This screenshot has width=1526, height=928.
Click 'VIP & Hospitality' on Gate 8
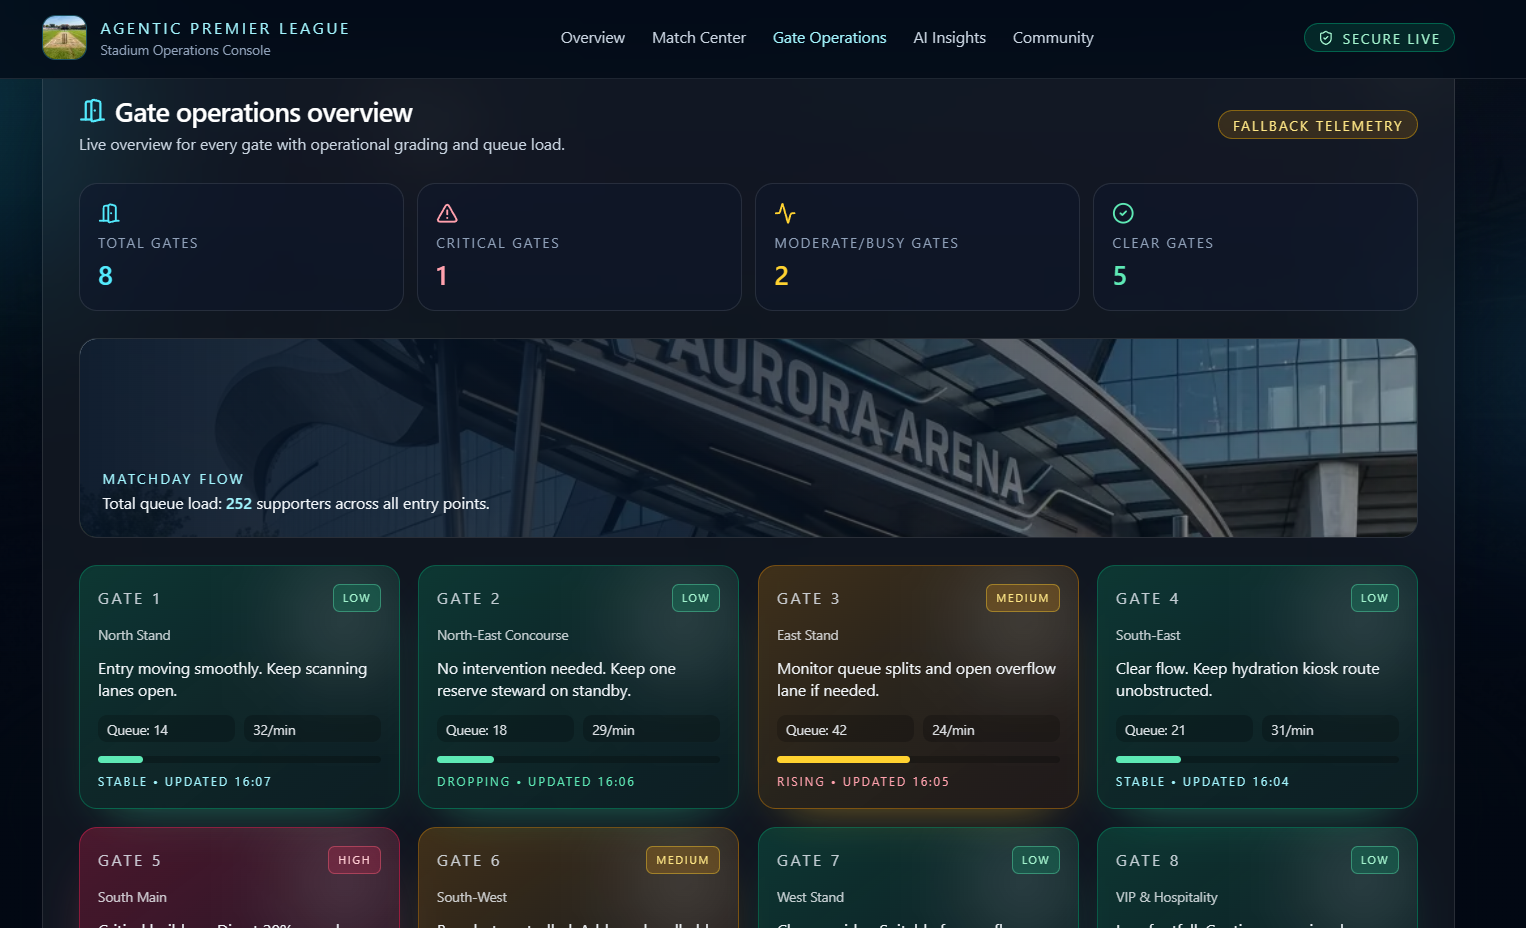(x=1167, y=897)
